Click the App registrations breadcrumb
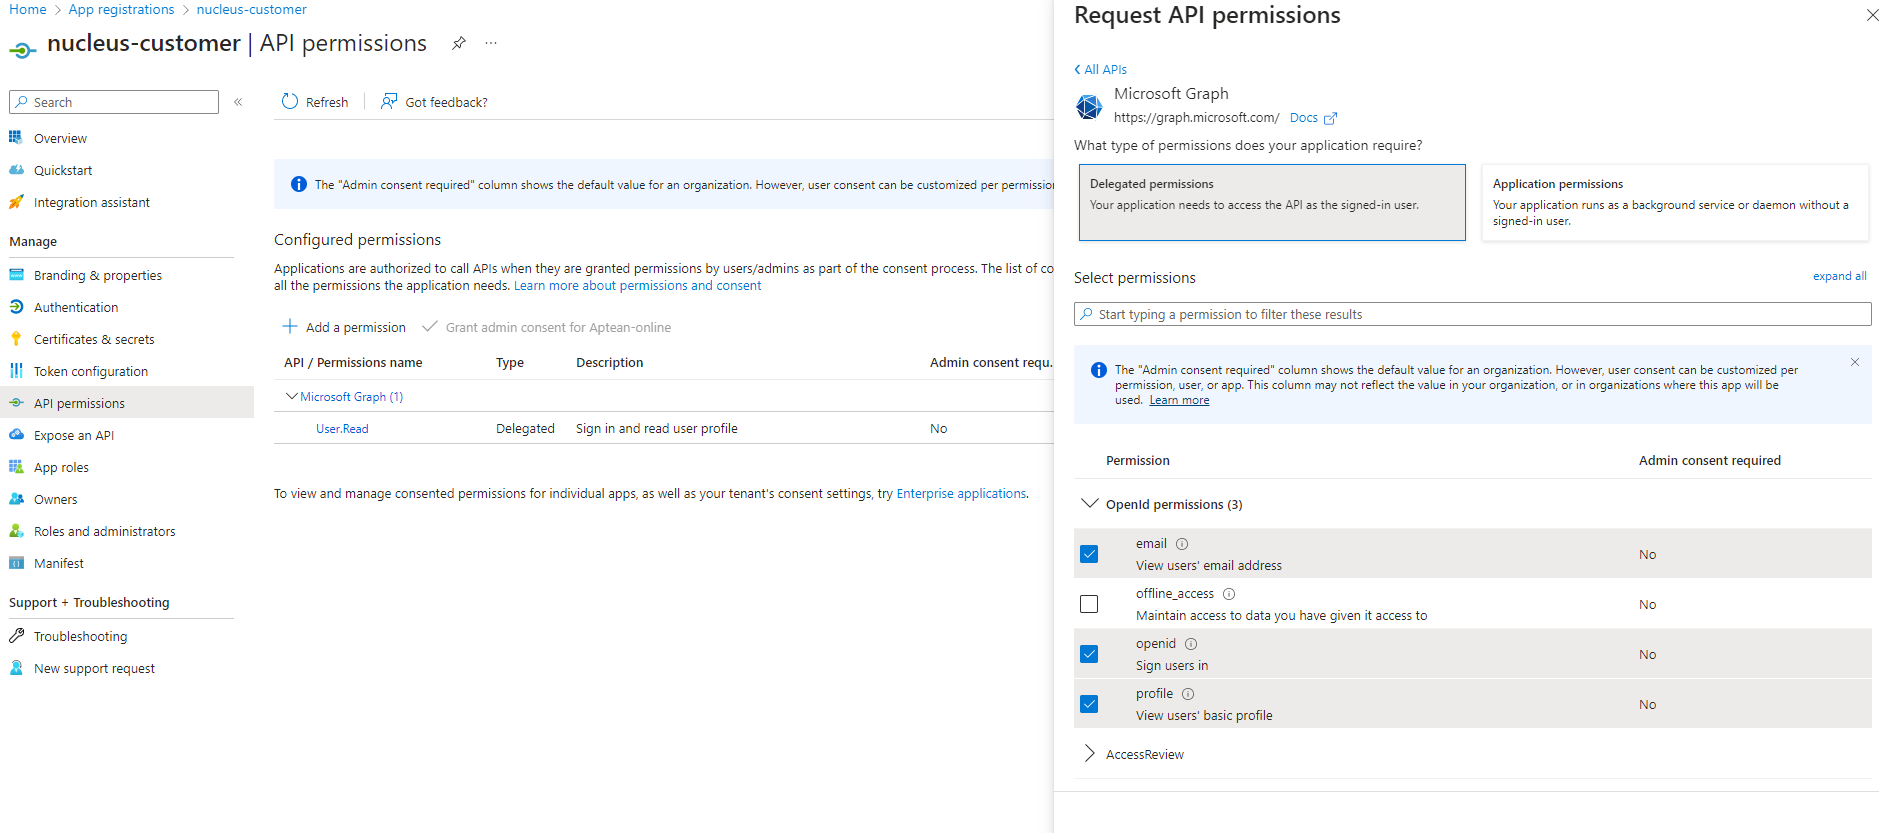This screenshot has height=833, width=1879. pos(121,9)
